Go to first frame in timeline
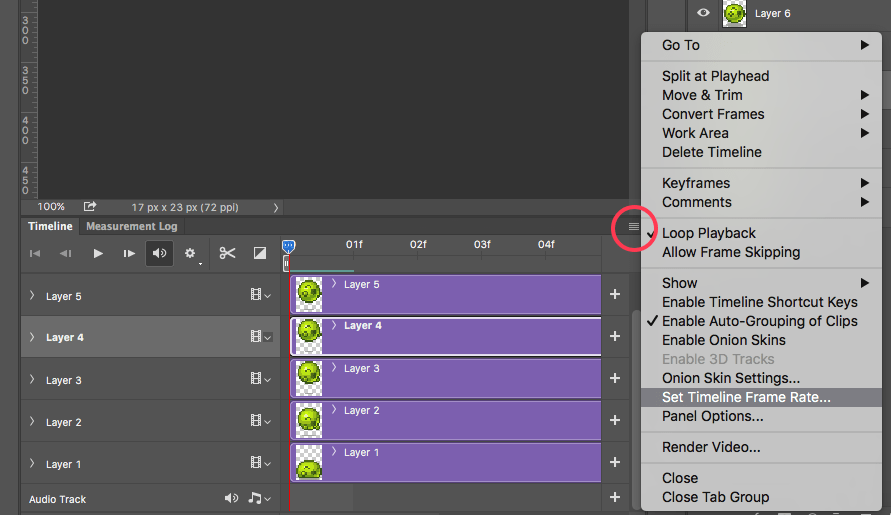This screenshot has width=891, height=515. (x=35, y=254)
